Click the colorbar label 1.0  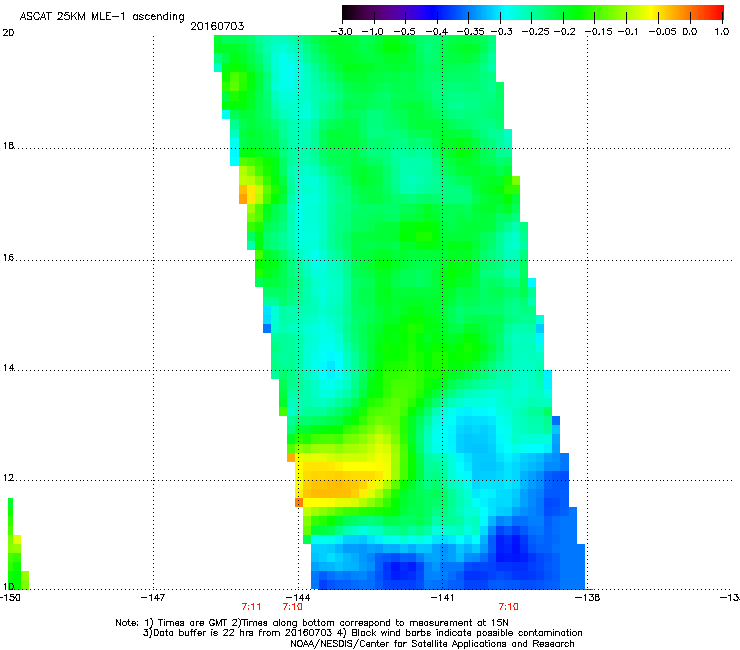pyautogui.click(x=722, y=32)
